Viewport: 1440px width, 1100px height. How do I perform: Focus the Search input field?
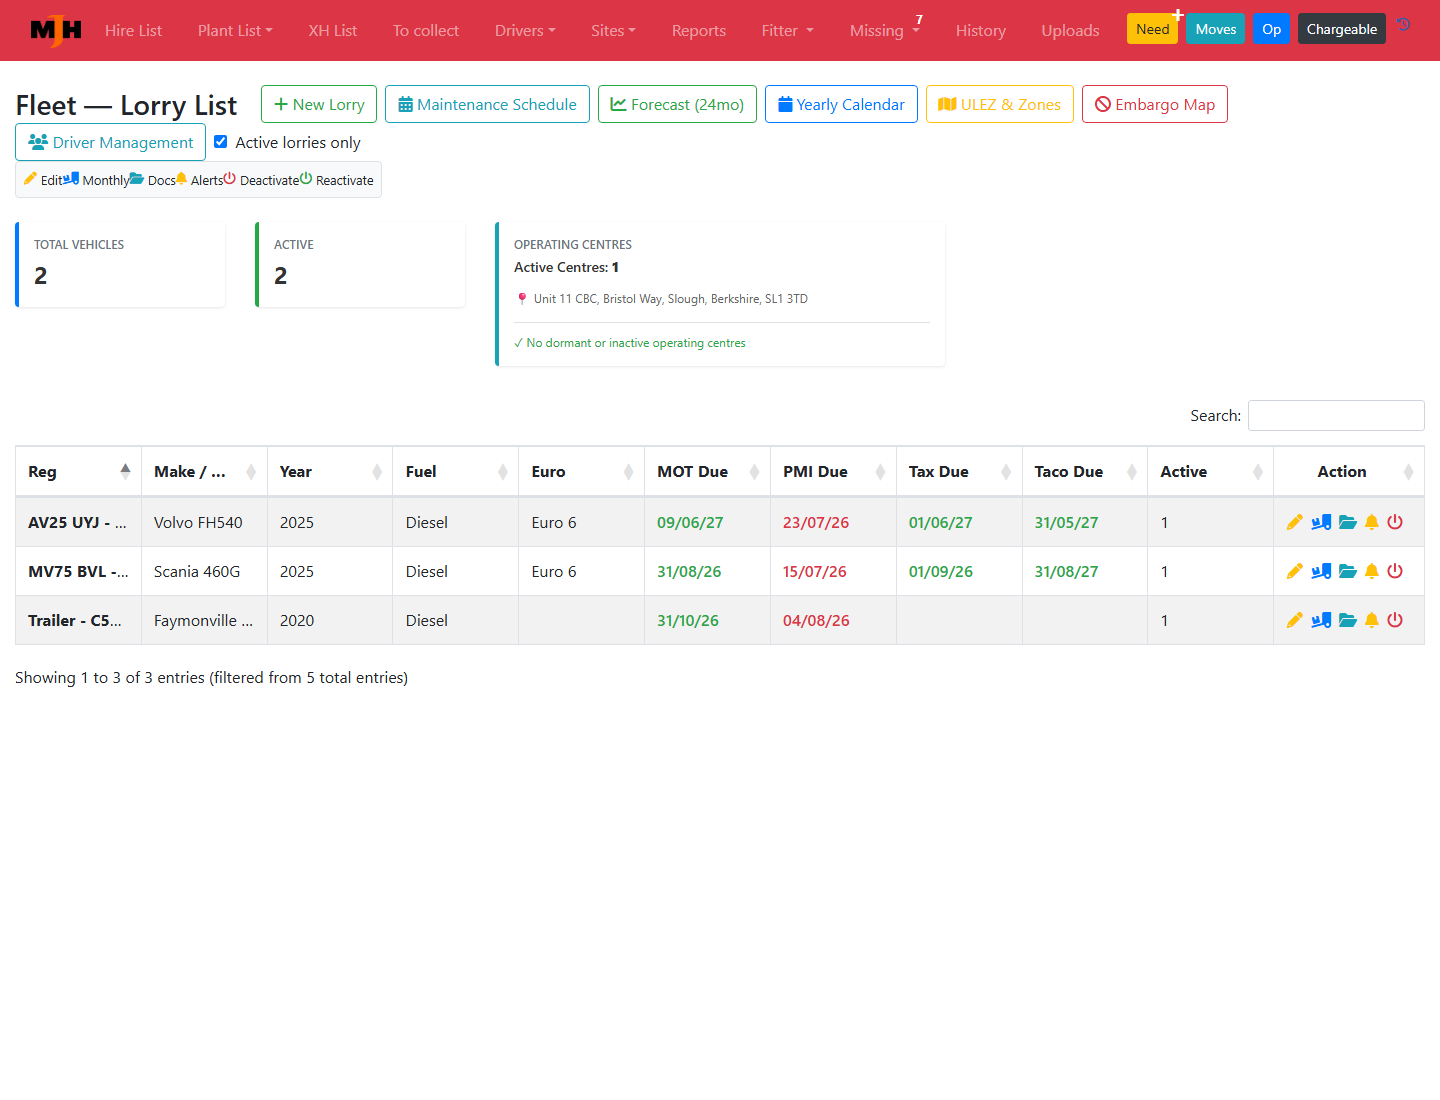click(x=1336, y=416)
